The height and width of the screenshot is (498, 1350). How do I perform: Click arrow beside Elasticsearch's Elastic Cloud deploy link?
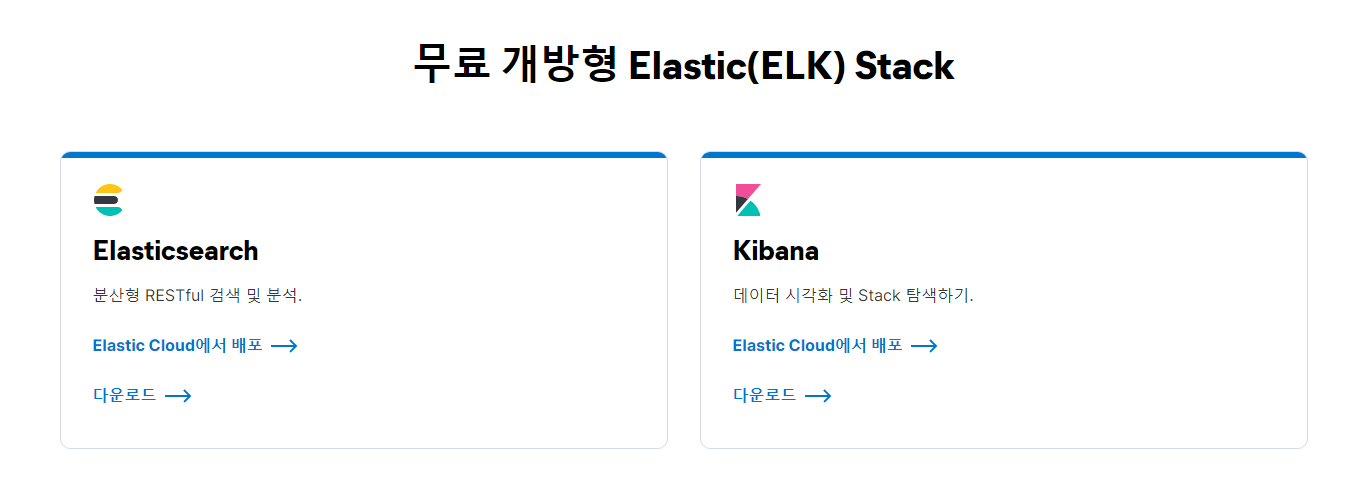click(x=285, y=346)
